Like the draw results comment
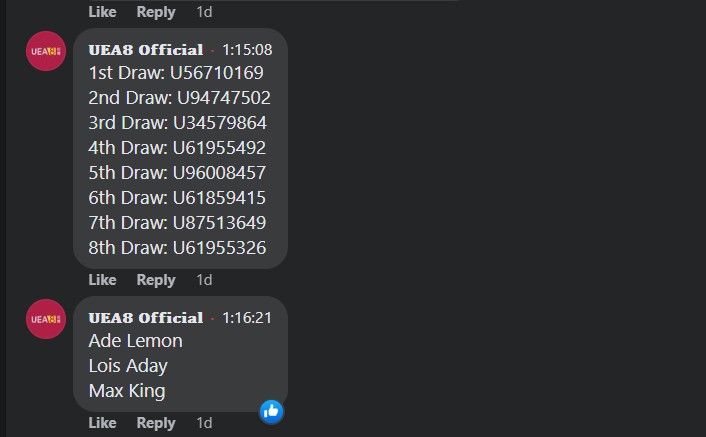706x437 pixels. pos(102,280)
